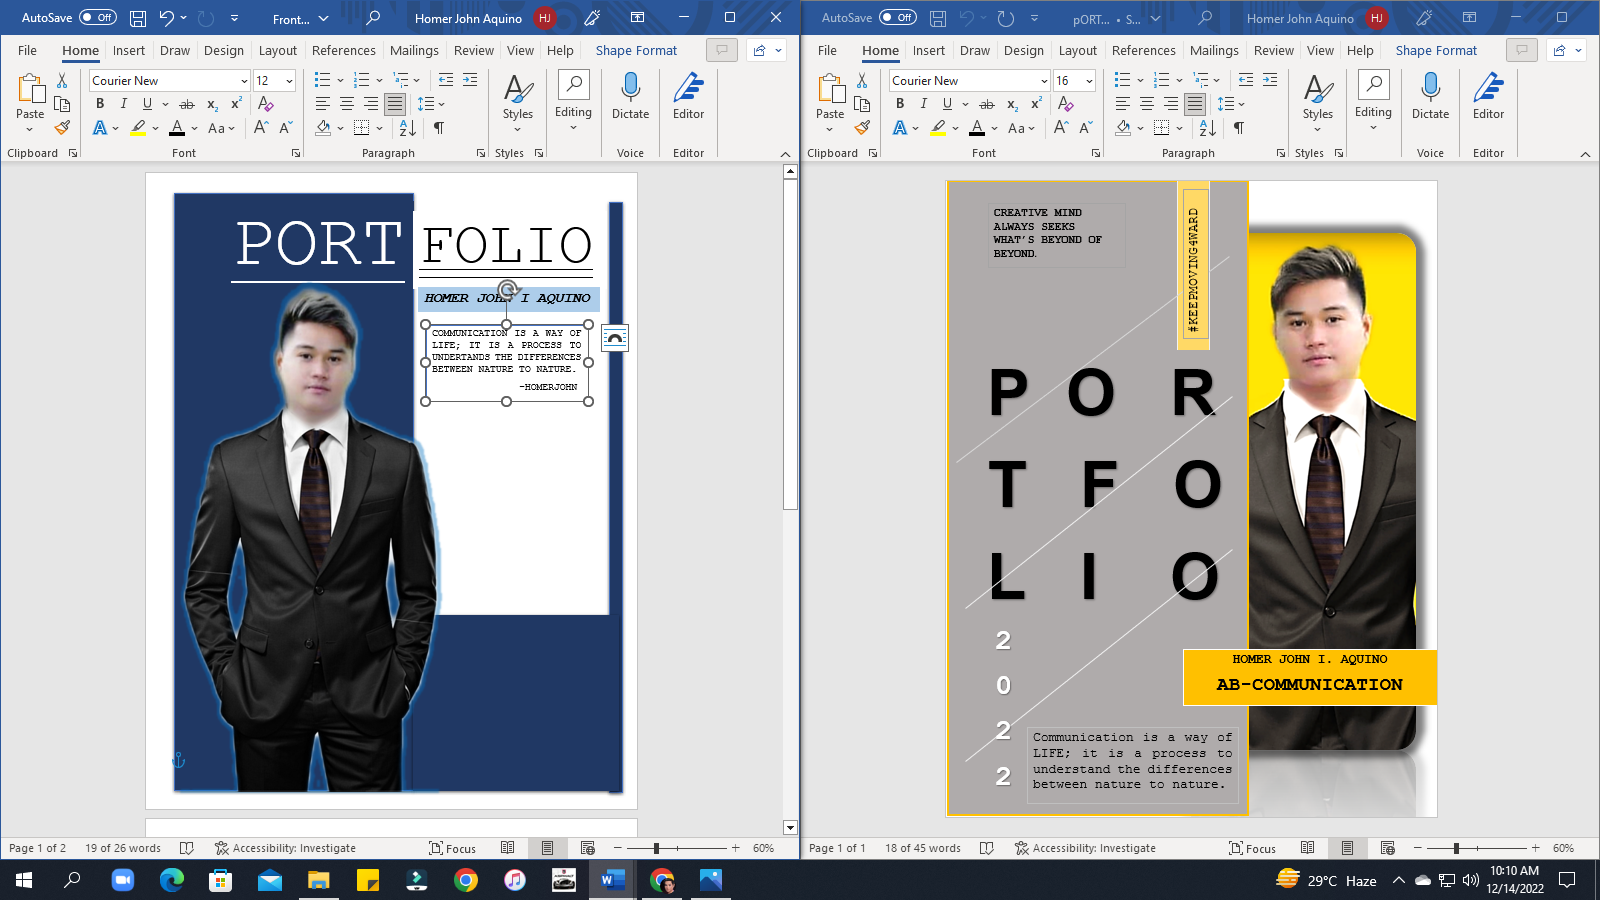Toggle AutoSave switch in right Word window
1600x900 pixels.
(897, 18)
